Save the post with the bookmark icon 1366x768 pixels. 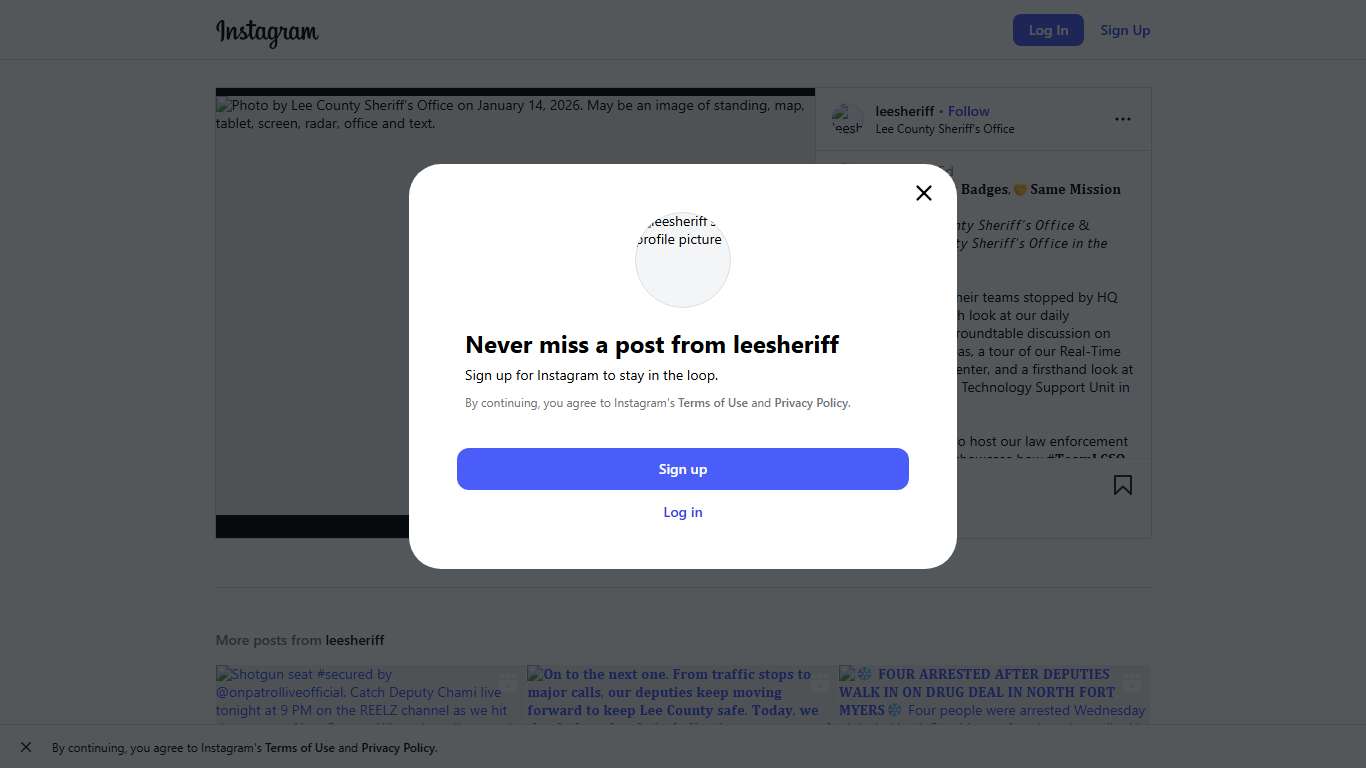[x=1123, y=485]
